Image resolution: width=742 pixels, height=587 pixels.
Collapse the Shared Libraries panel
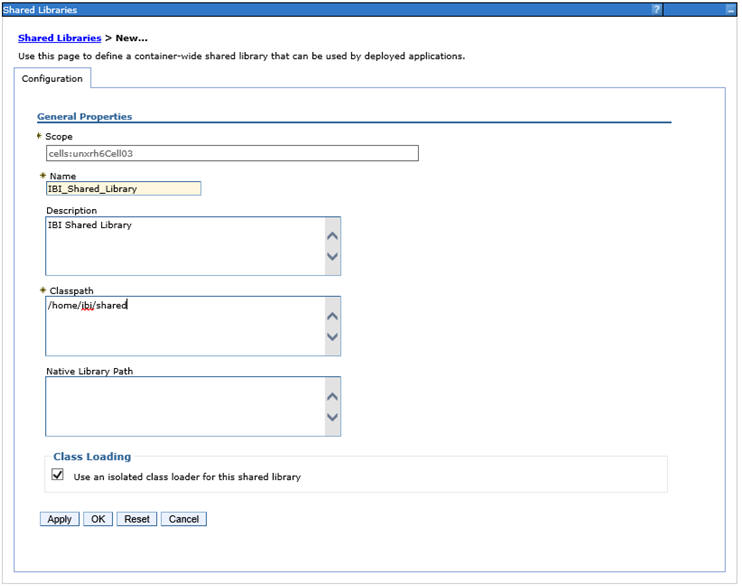pyautogui.click(x=731, y=9)
